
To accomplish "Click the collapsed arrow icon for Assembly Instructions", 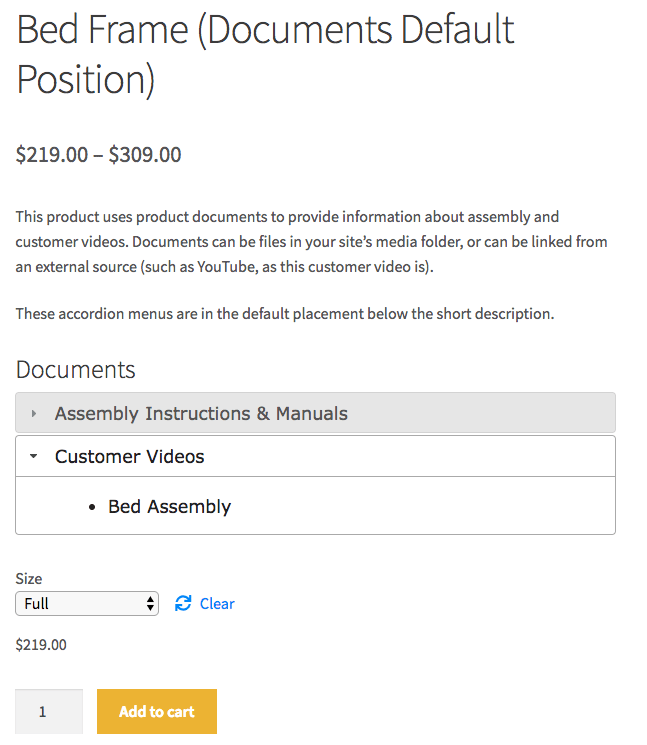I will pyautogui.click(x=34, y=413).
